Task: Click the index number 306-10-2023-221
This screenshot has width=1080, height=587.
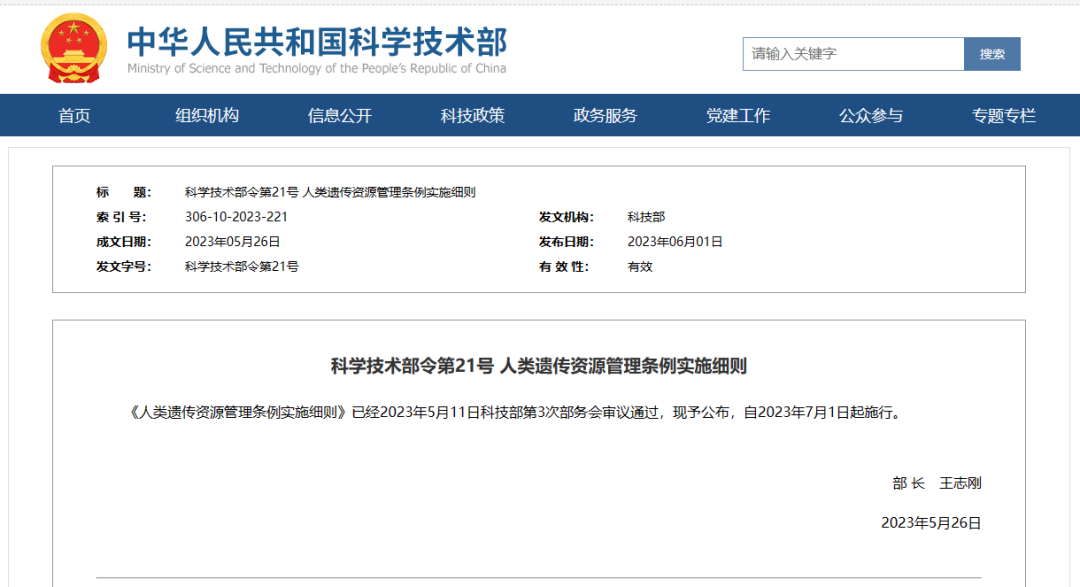Action: tap(236, 217)
